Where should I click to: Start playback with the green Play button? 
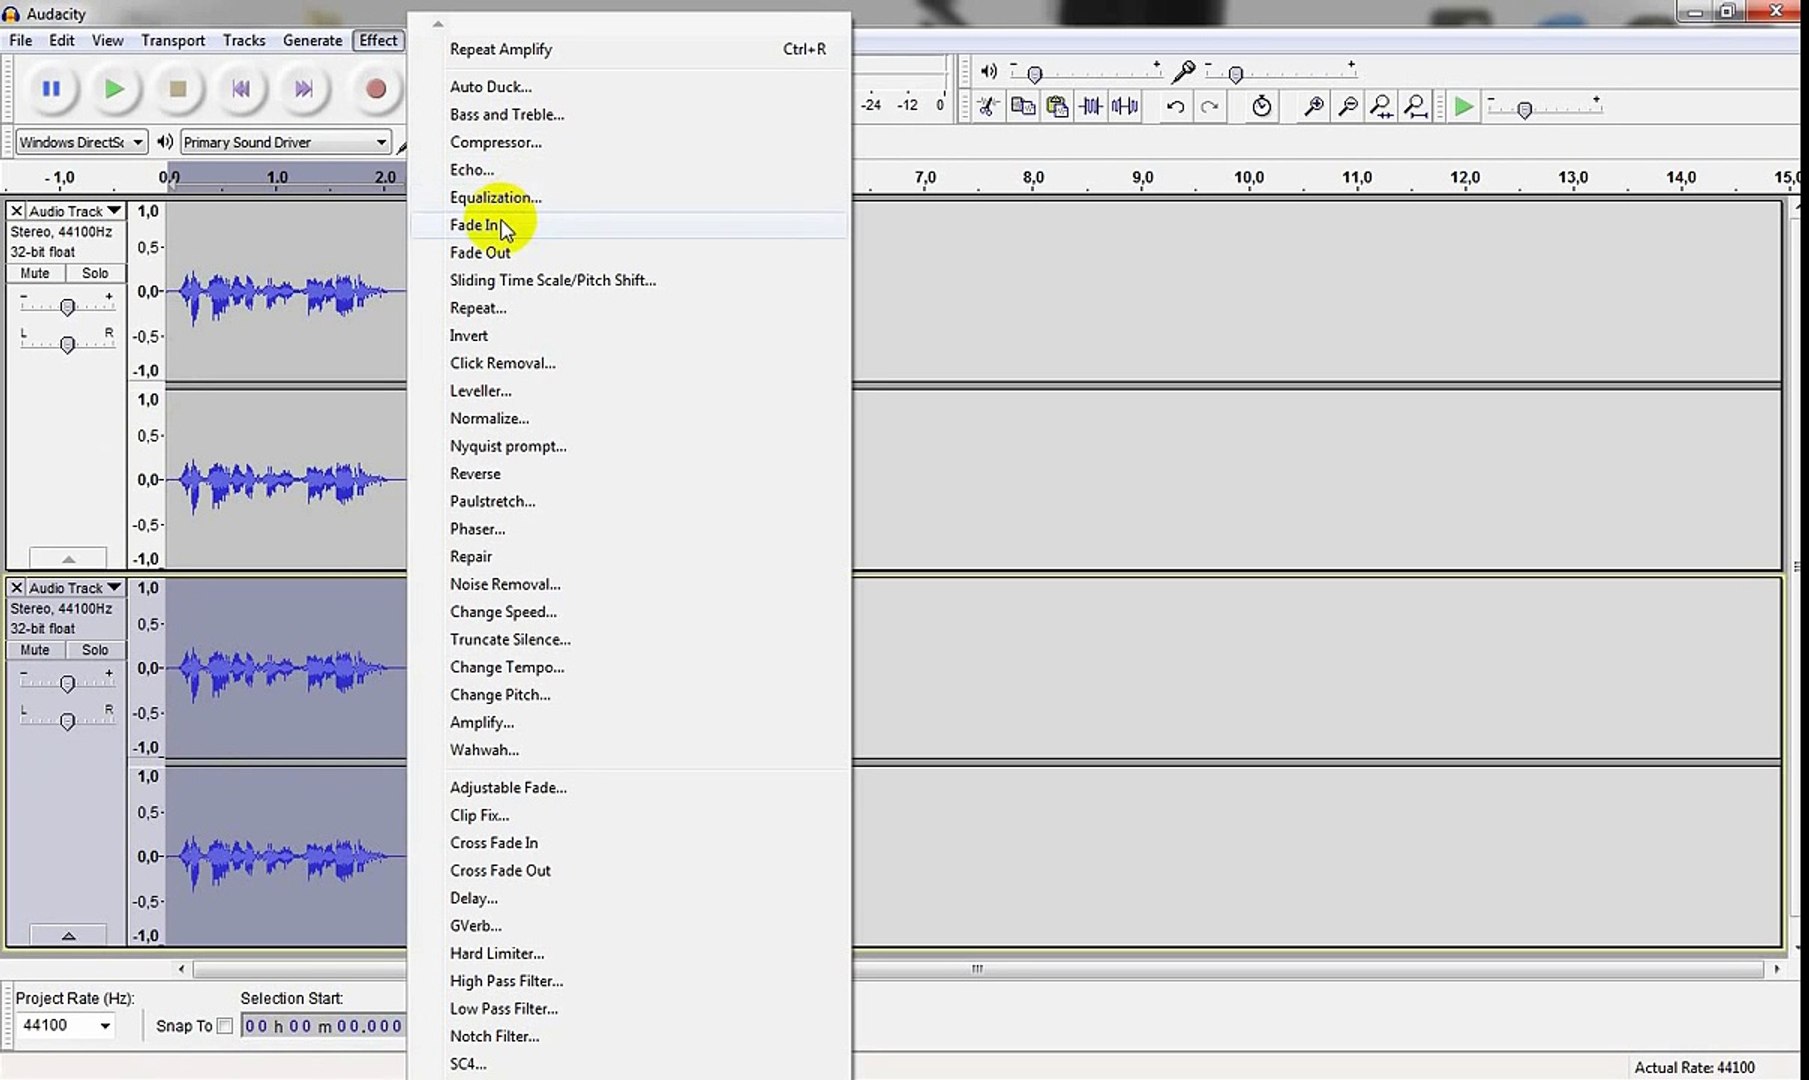coord(114,89)
